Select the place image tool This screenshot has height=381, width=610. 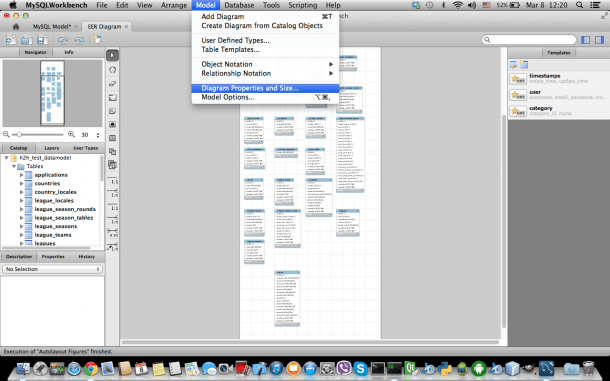pos(112,125)
